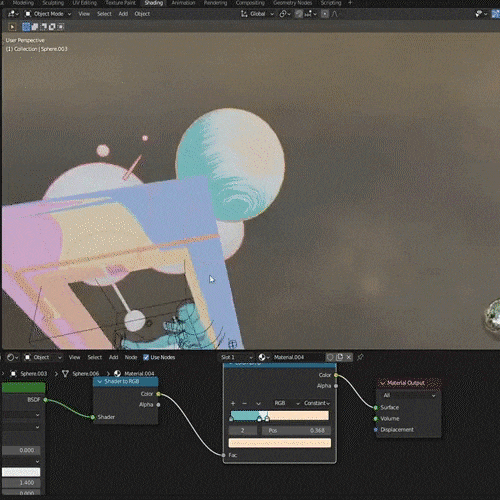
Task: Select the new selection mode icon
Action: pyautogui.click(x=26, y=27)
